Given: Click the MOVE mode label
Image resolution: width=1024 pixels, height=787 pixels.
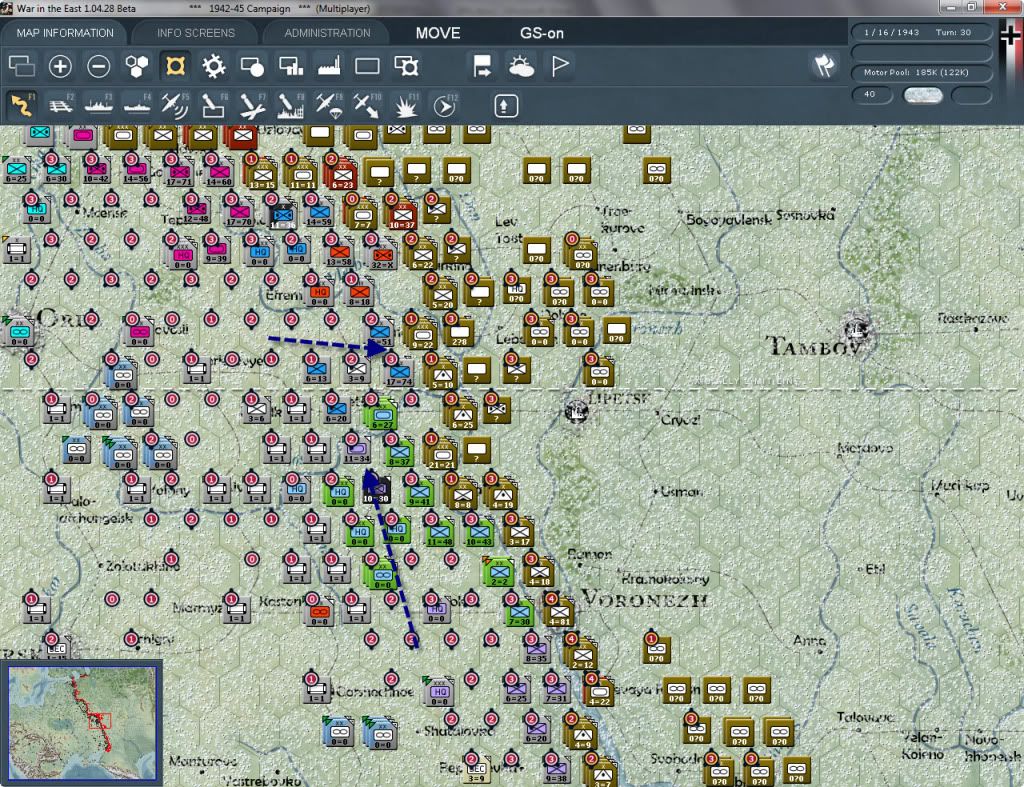Looking at the screenshot, I should 438,33.
